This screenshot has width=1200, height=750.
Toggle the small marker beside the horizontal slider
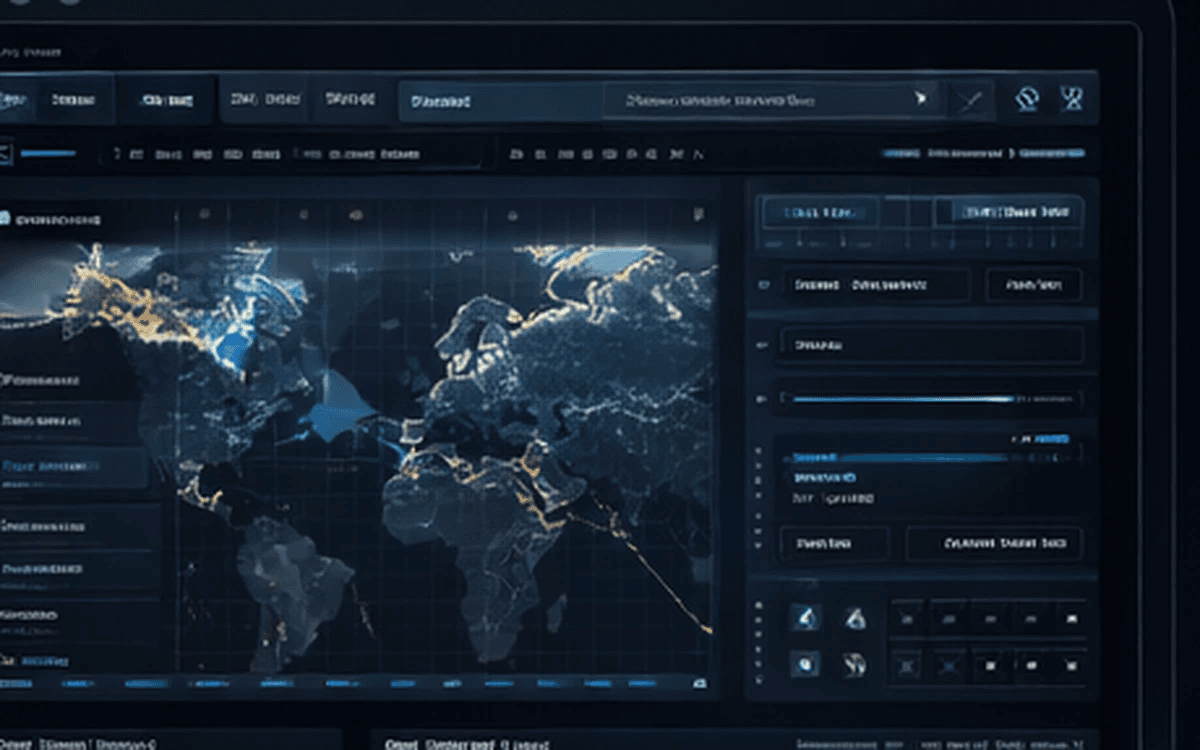[762, 398]
